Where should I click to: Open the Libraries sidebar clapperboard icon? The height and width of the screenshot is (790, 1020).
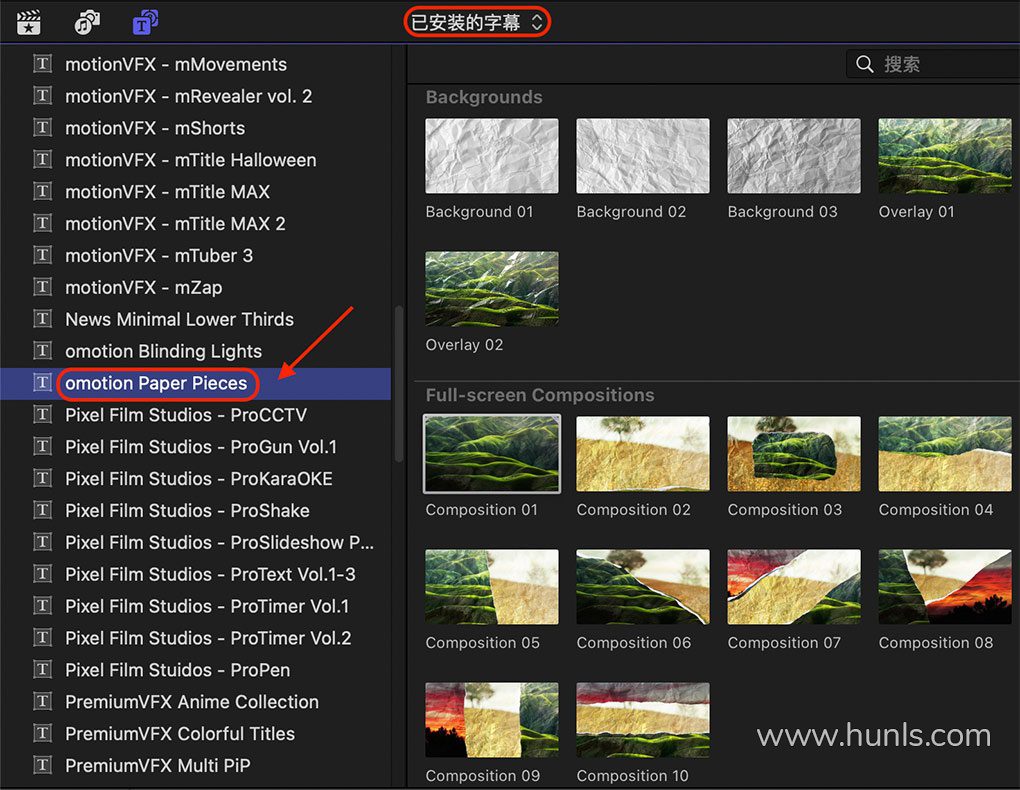pos(29,22)
